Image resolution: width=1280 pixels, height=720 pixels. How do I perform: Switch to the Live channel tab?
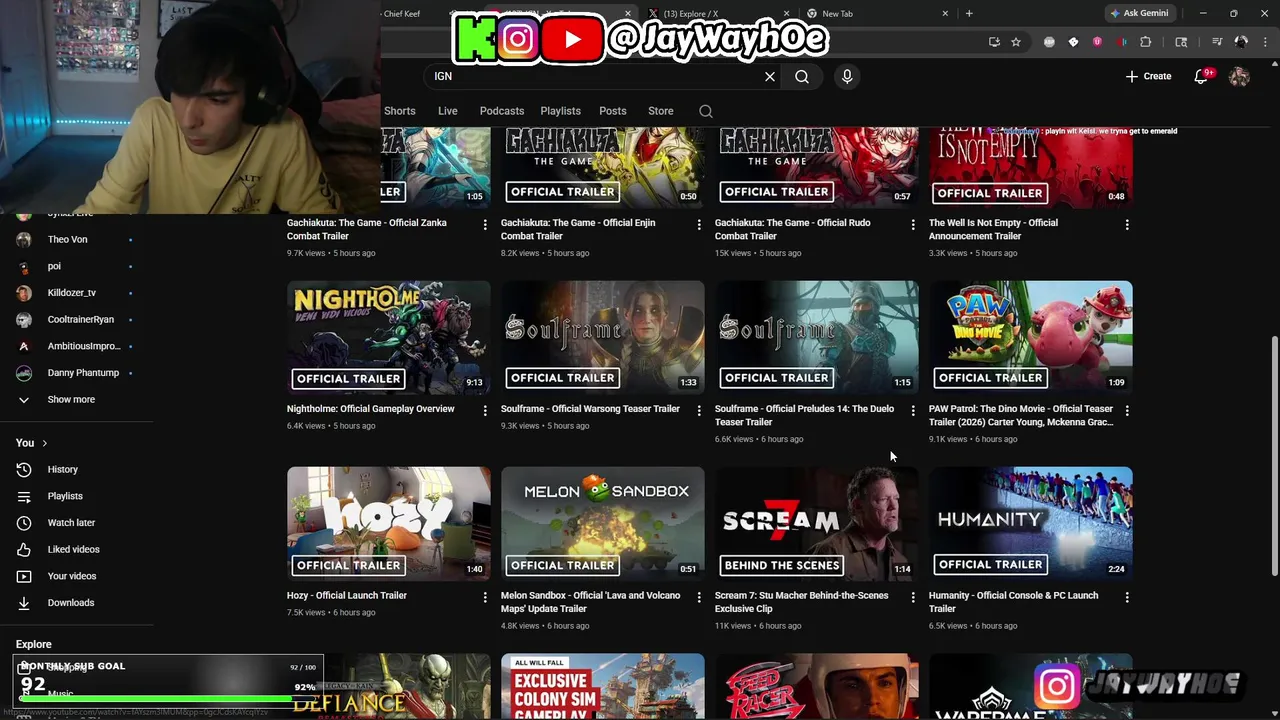447,111
